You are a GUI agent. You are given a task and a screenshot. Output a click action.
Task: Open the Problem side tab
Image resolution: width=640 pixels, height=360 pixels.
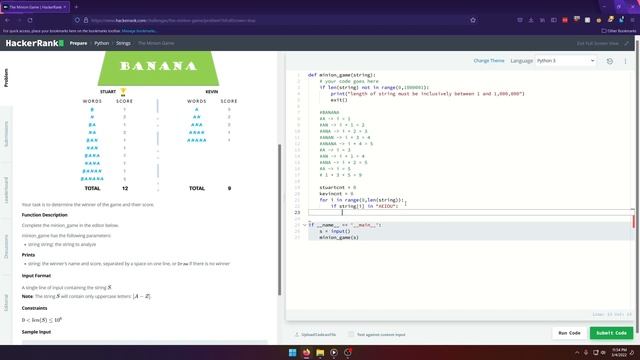point(6,78)
